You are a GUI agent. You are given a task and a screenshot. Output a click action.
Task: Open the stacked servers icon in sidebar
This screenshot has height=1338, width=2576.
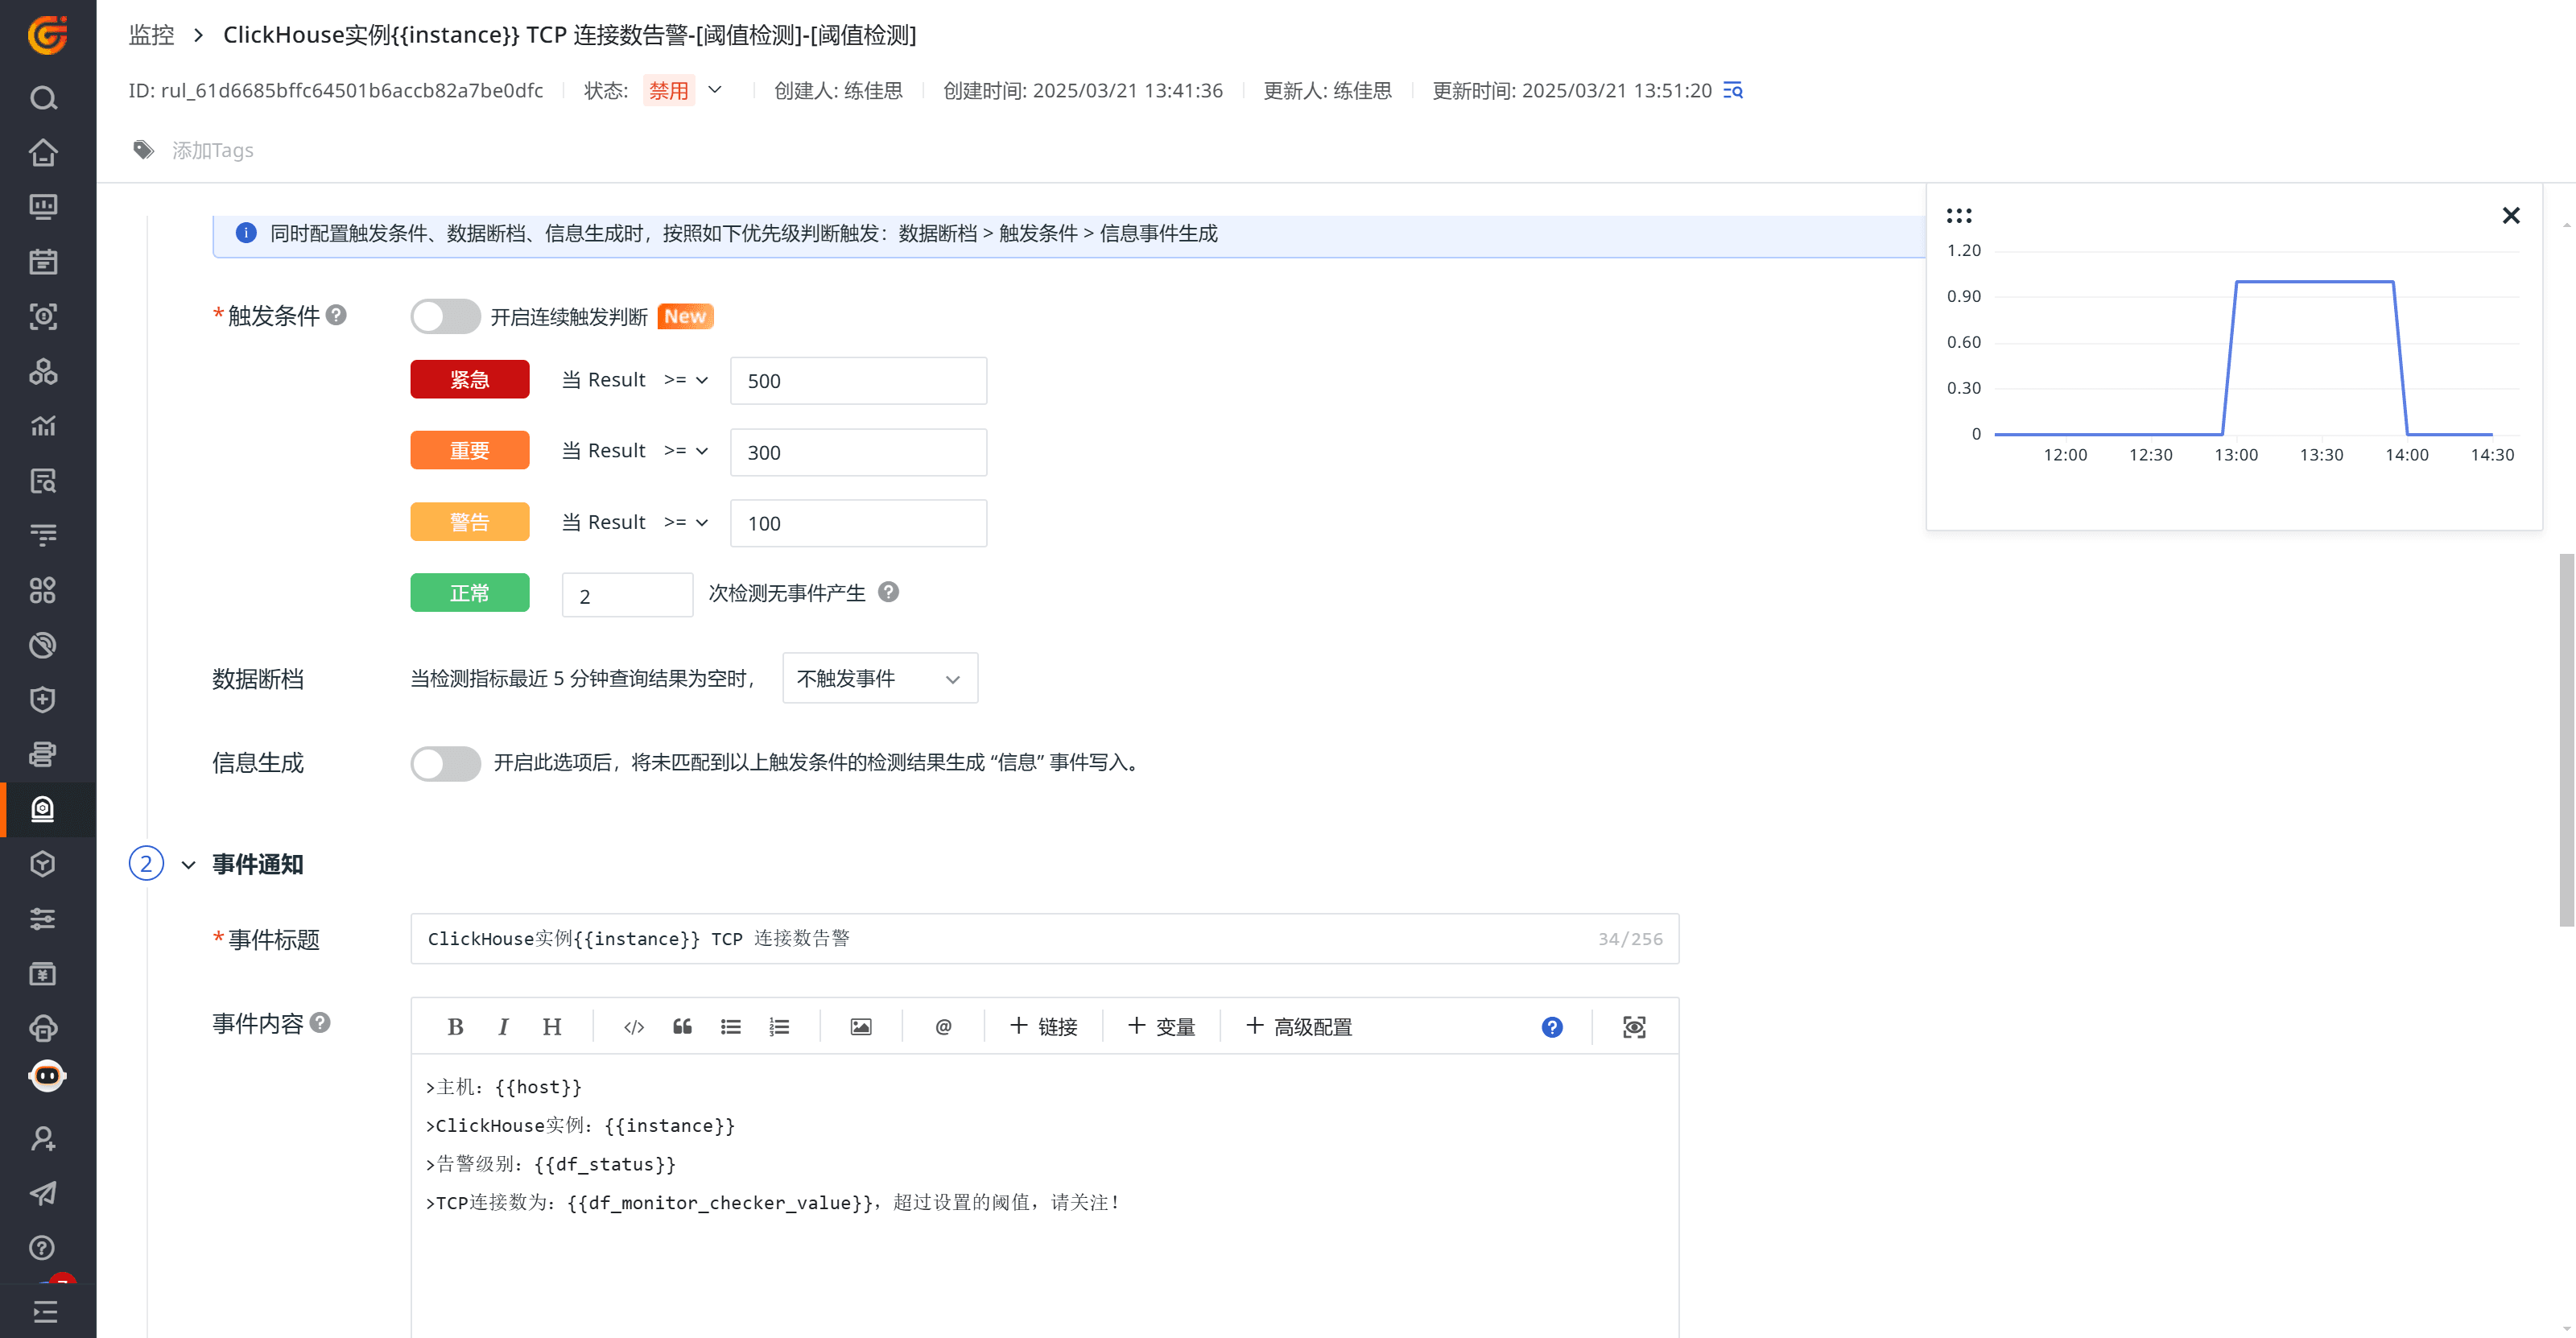(43, 754)
